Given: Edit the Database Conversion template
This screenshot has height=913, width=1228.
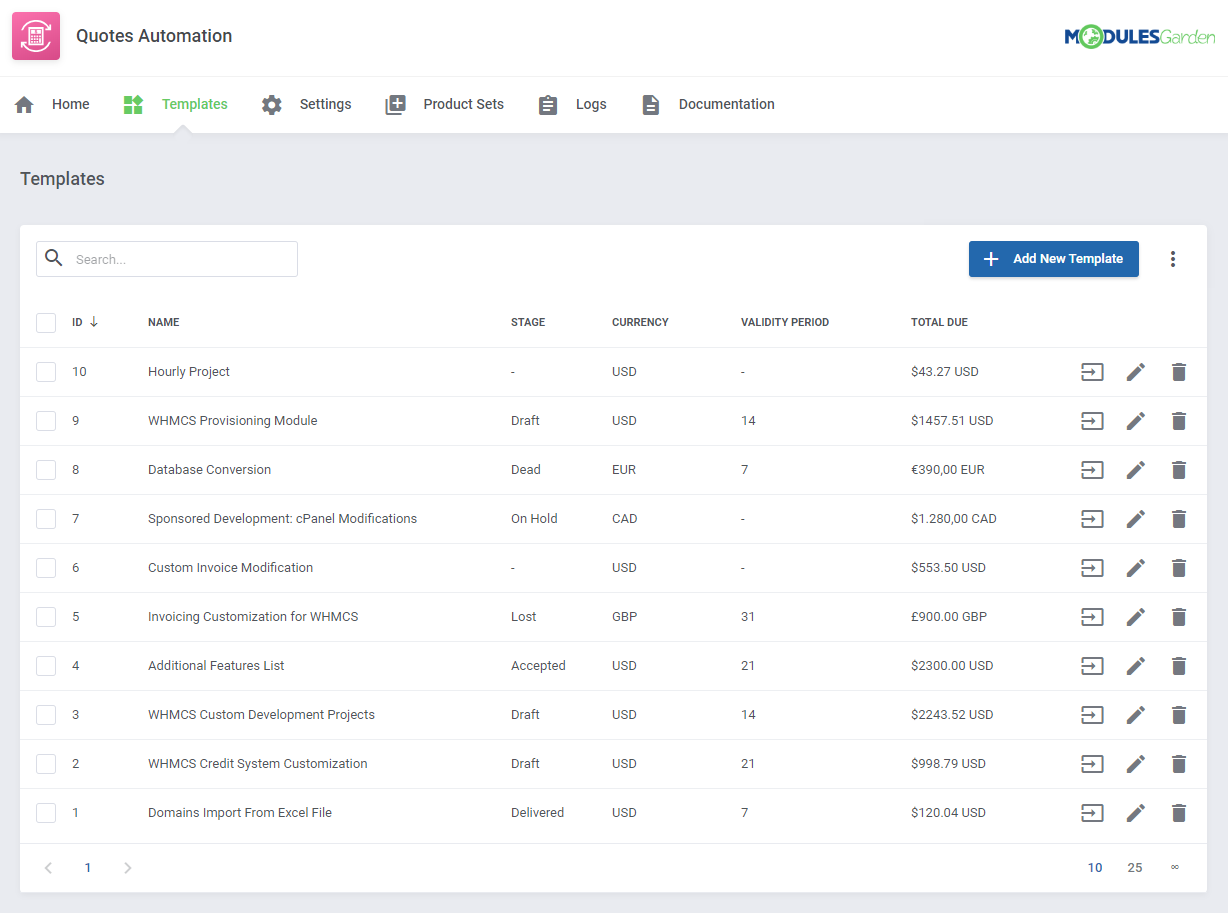Looking at the screenshot, I should pyautogui.click(x=1135, y=469).
